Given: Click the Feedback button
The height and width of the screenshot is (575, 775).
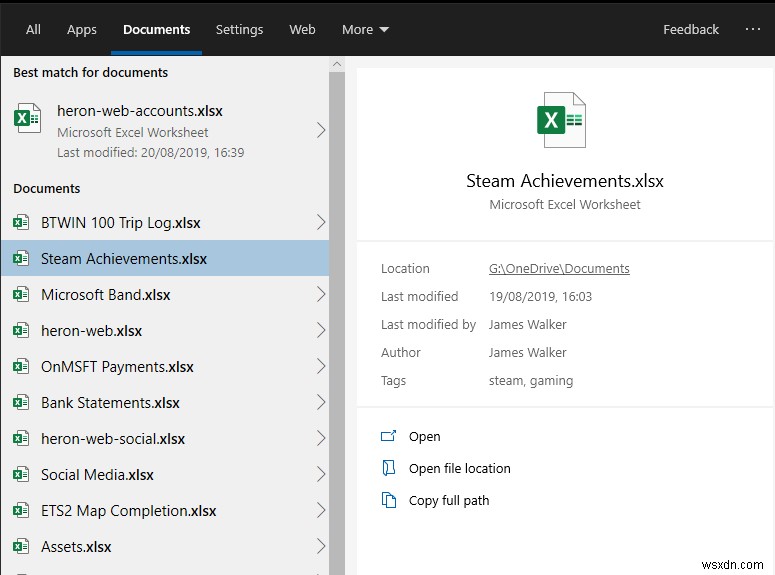Looking at the screenshot, I should click(690, 29).
